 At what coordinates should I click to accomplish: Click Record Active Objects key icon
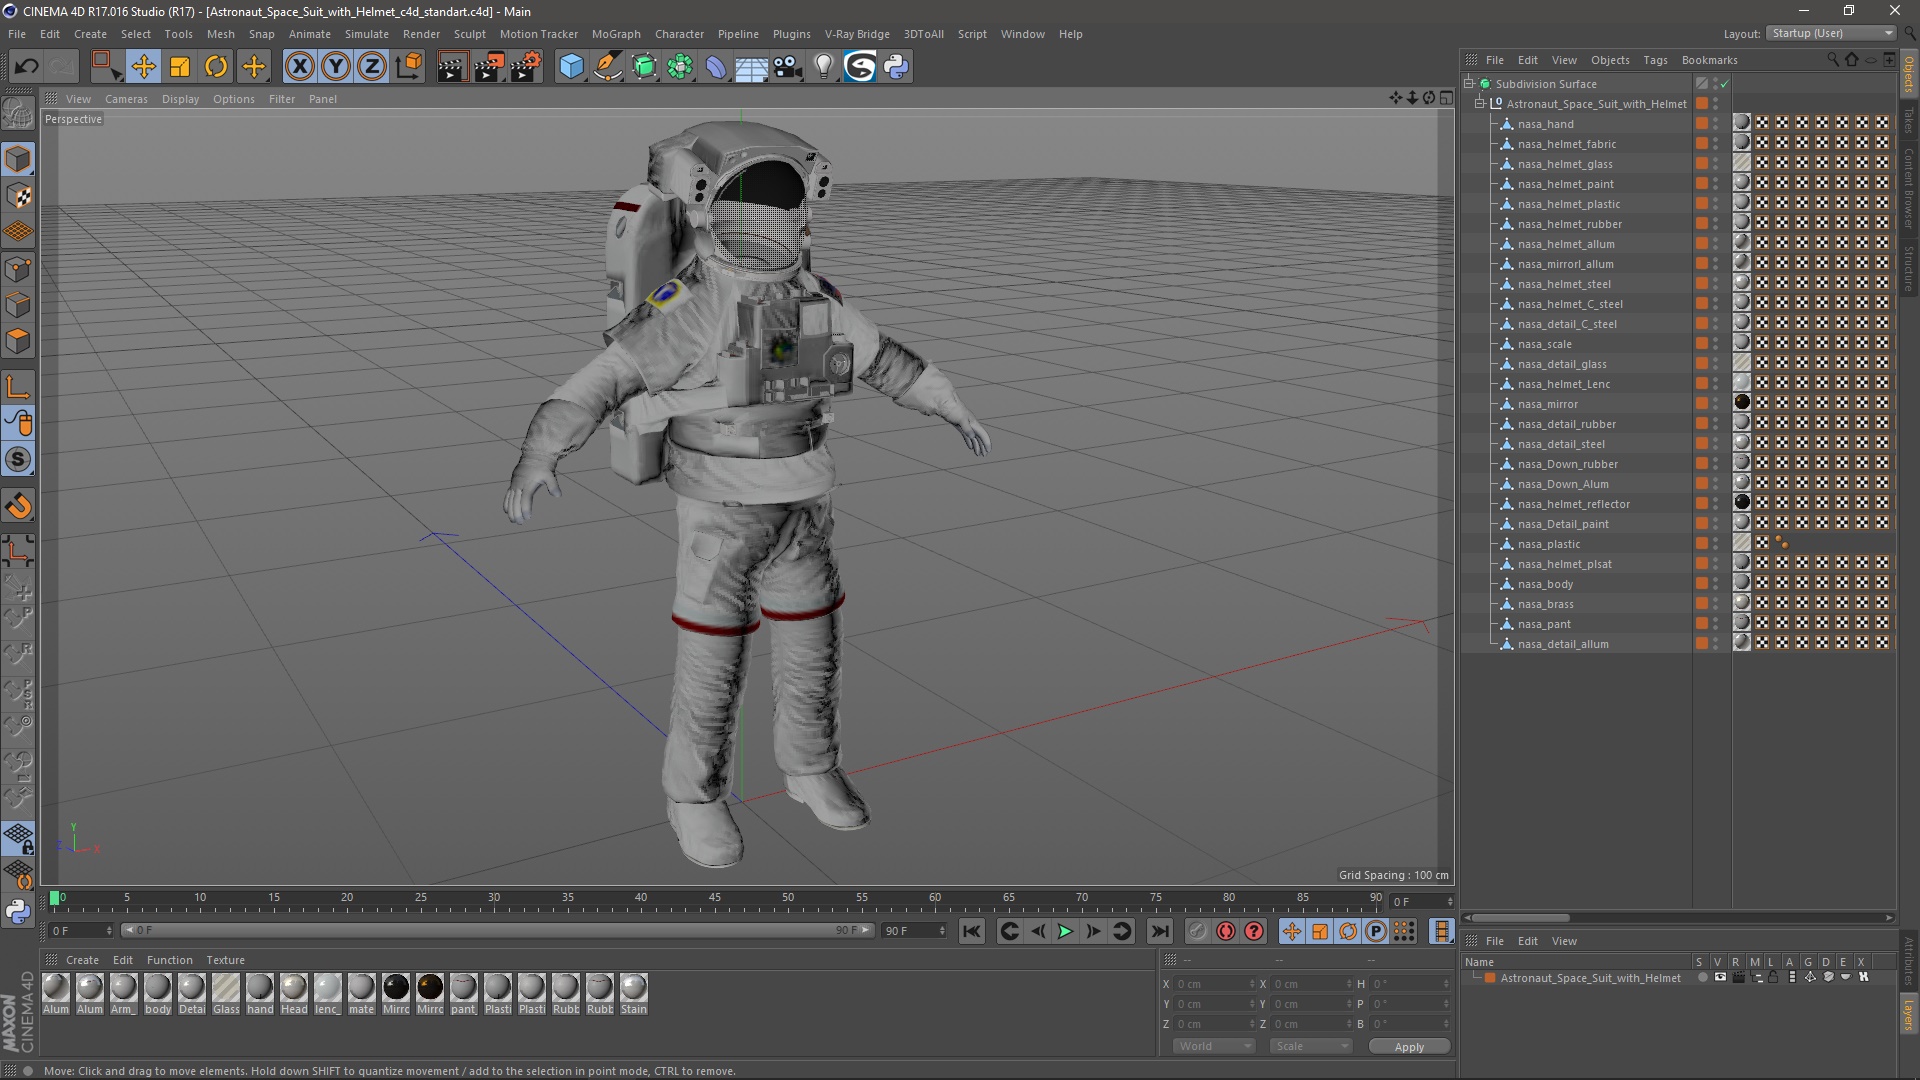click(x=1198, y=931)
